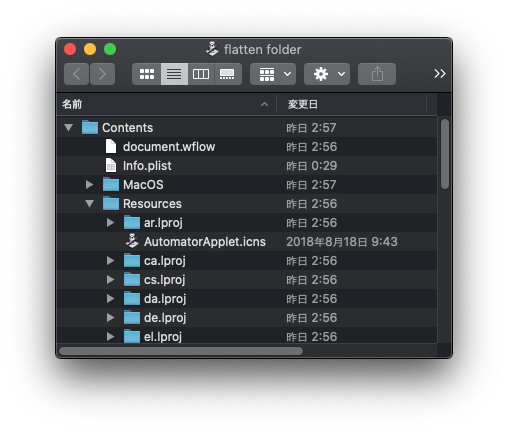
Task: Expand the cs.lproj folder
Action: 110,280
